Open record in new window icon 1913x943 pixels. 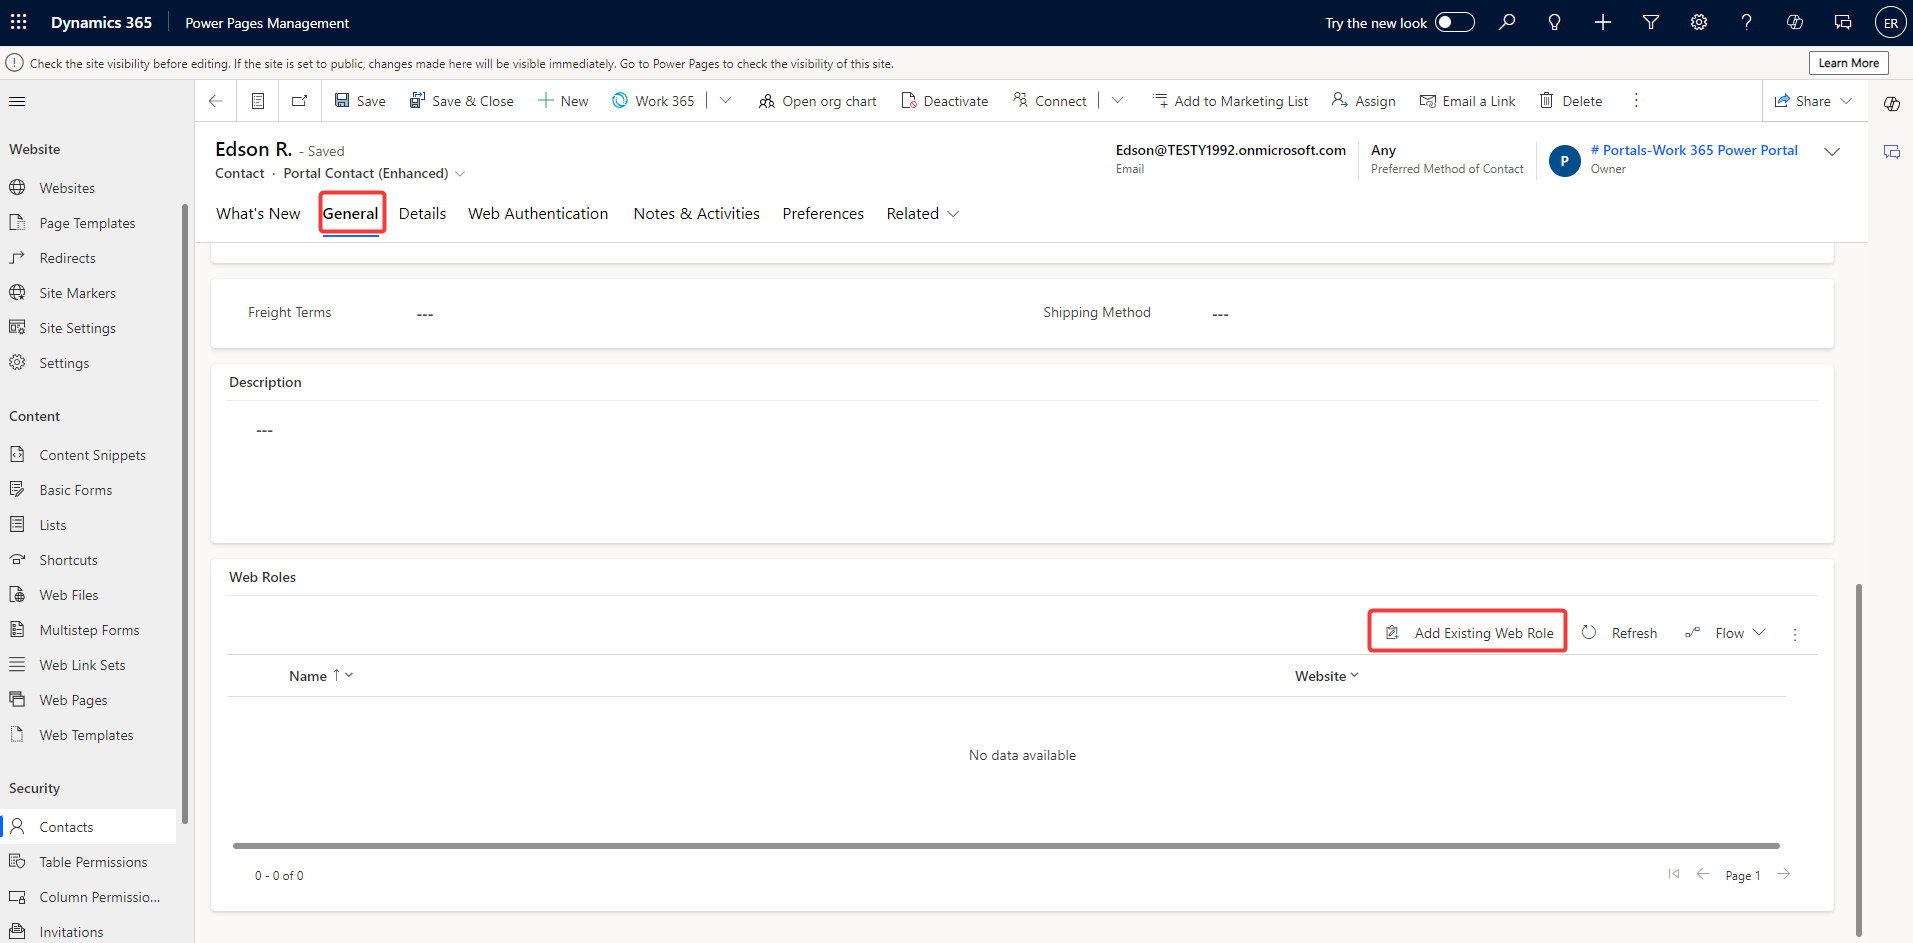pyautogui.click(x=299, y=101)
